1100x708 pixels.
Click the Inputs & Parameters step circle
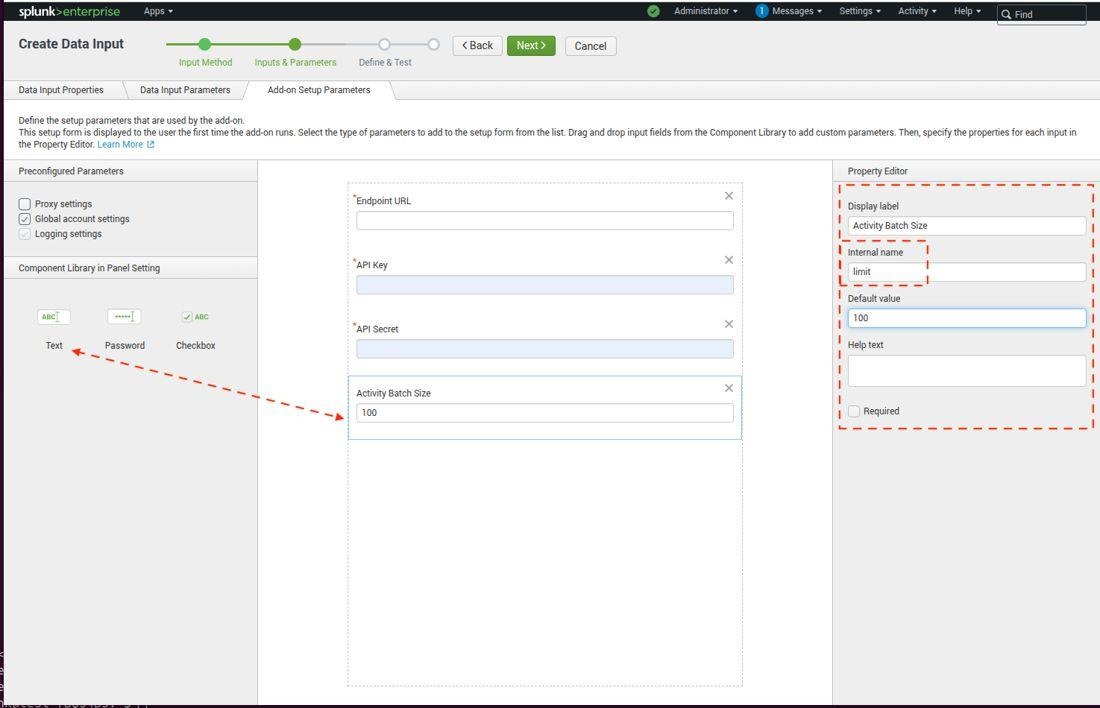[295, 44]
